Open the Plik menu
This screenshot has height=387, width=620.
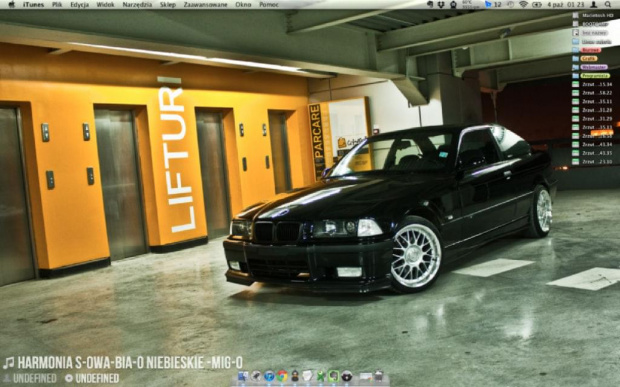point(57,5)
